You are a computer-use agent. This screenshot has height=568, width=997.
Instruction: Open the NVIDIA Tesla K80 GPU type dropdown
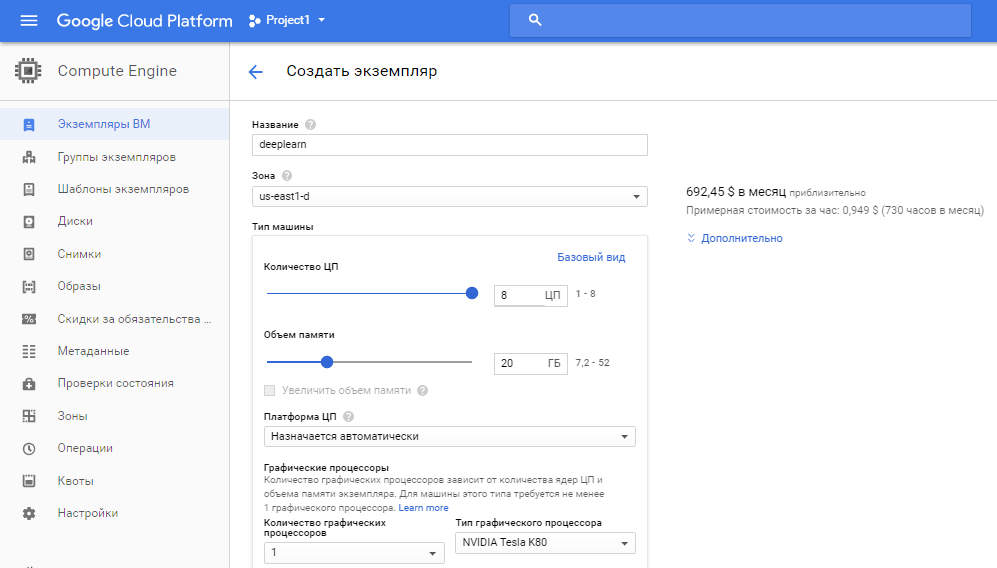click(x=545, y=543)
